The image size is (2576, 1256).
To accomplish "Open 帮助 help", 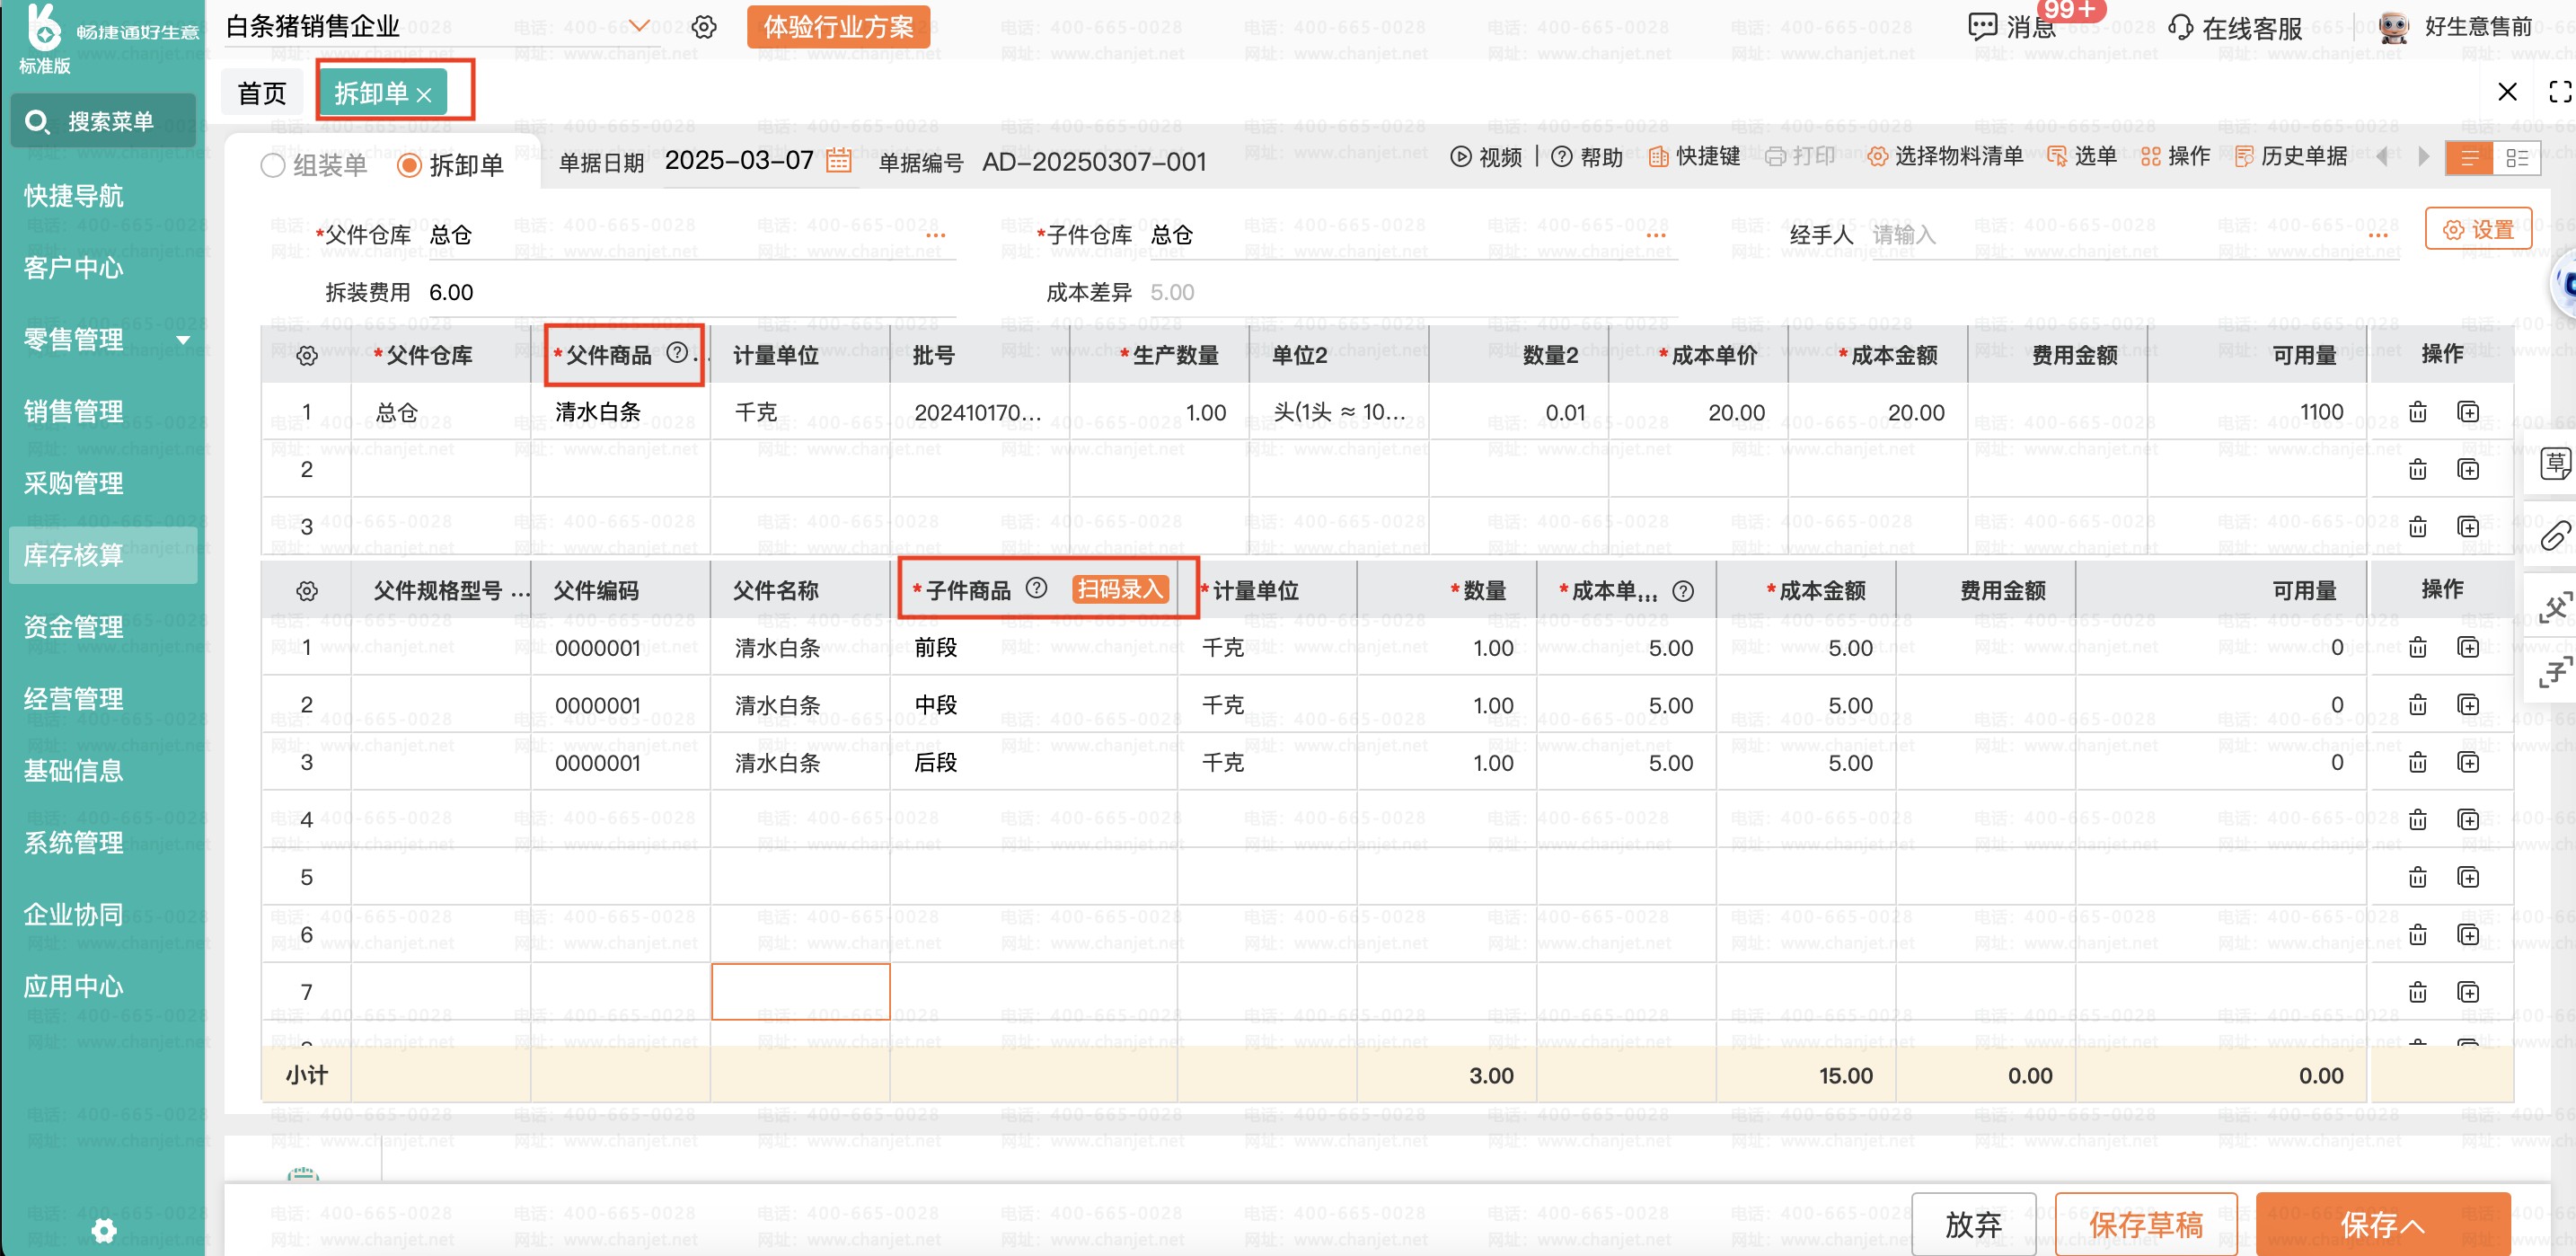I will (1587, 156).
